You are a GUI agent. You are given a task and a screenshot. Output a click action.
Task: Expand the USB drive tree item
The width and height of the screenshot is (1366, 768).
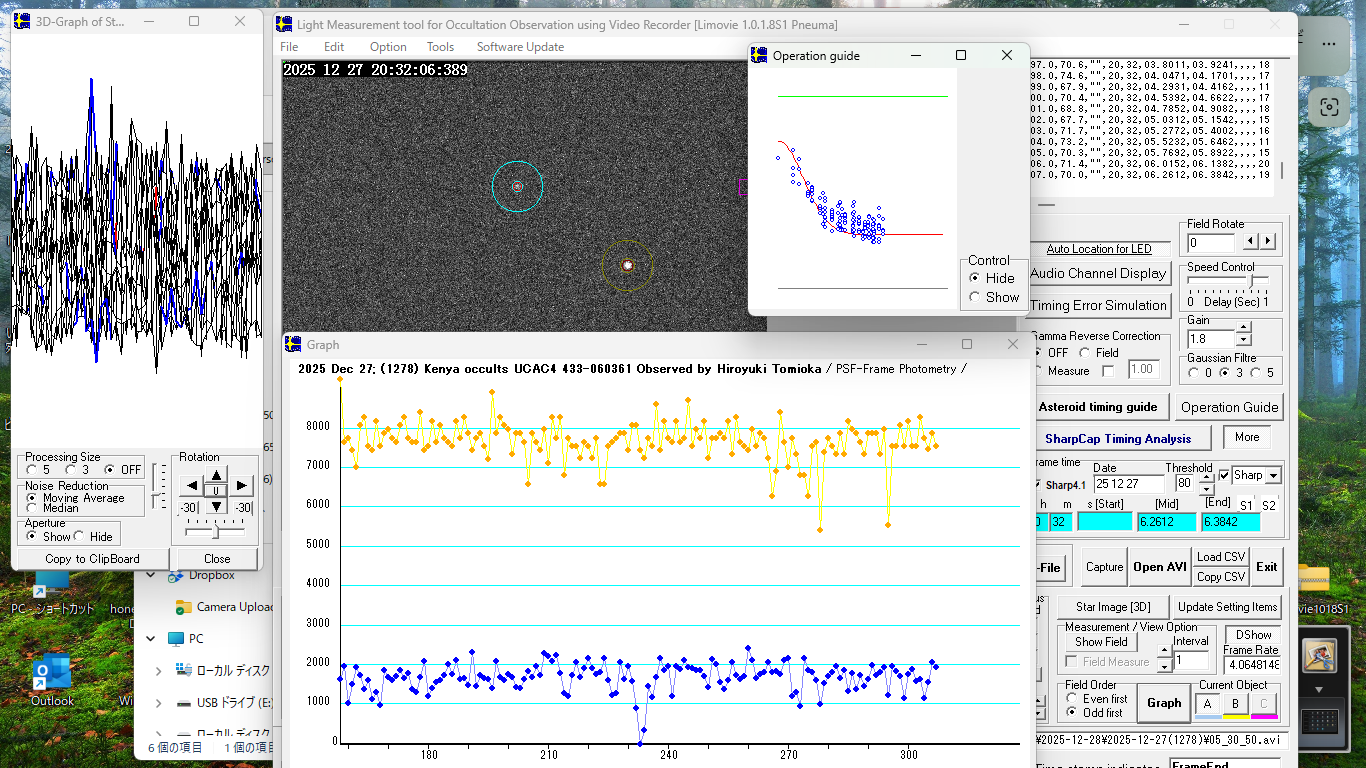click(x=158, y=703)
